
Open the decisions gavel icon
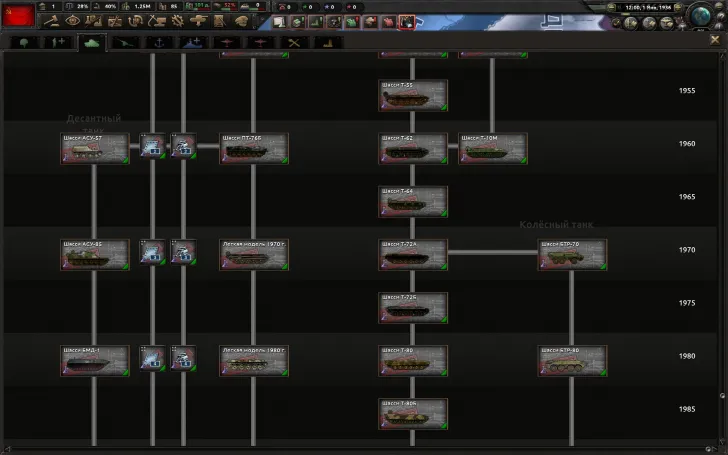(x=51, y=21)
